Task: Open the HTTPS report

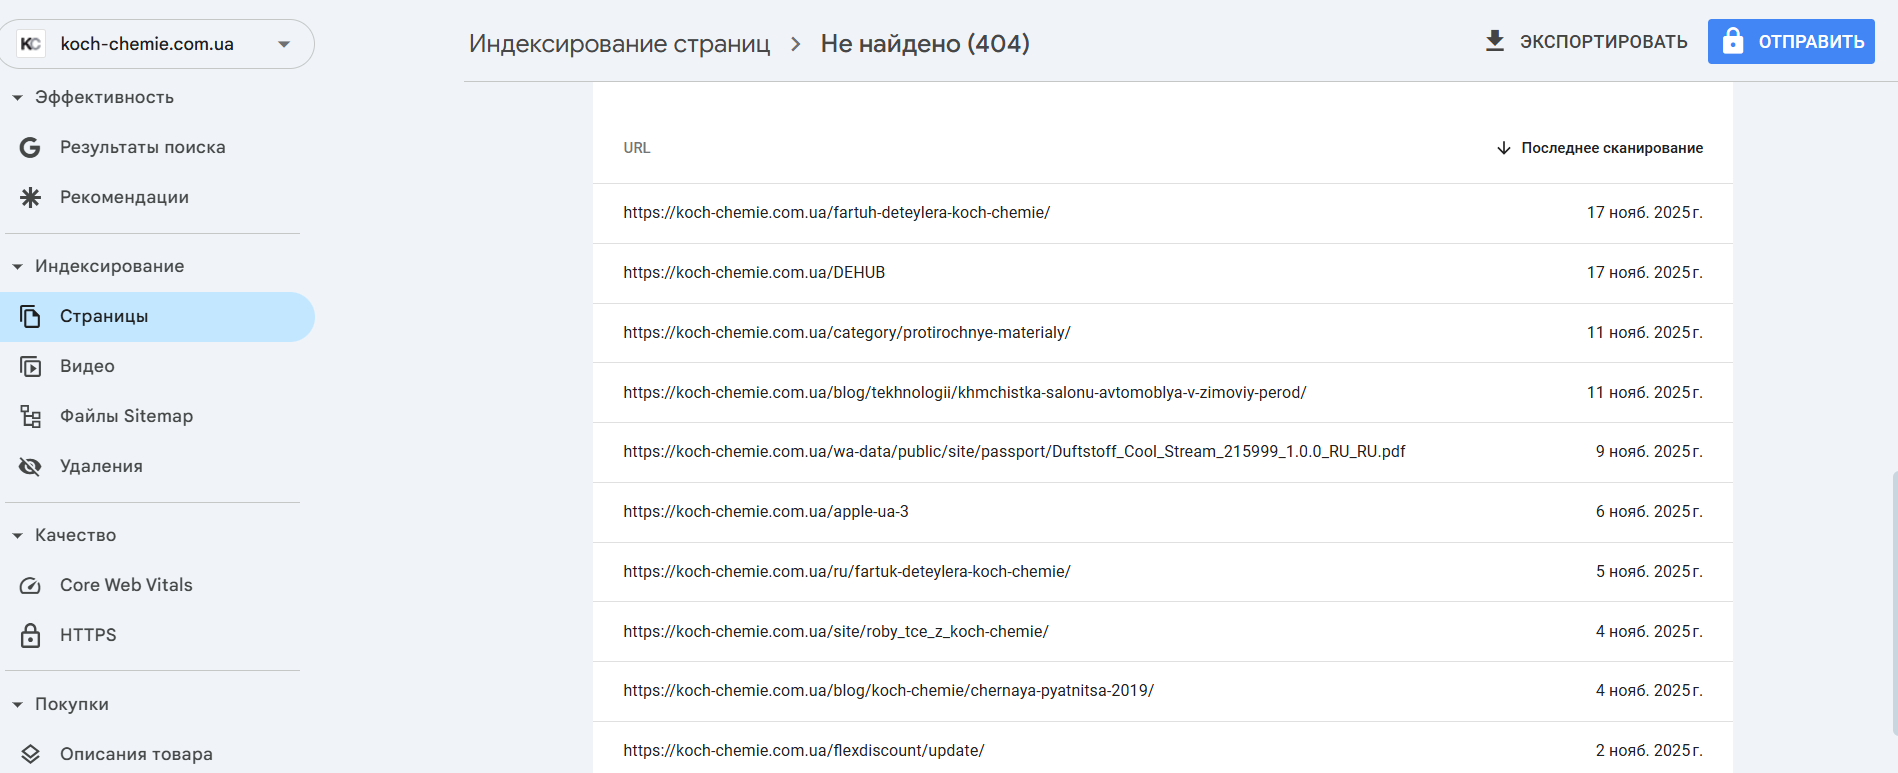Action: tap(157, 635)
